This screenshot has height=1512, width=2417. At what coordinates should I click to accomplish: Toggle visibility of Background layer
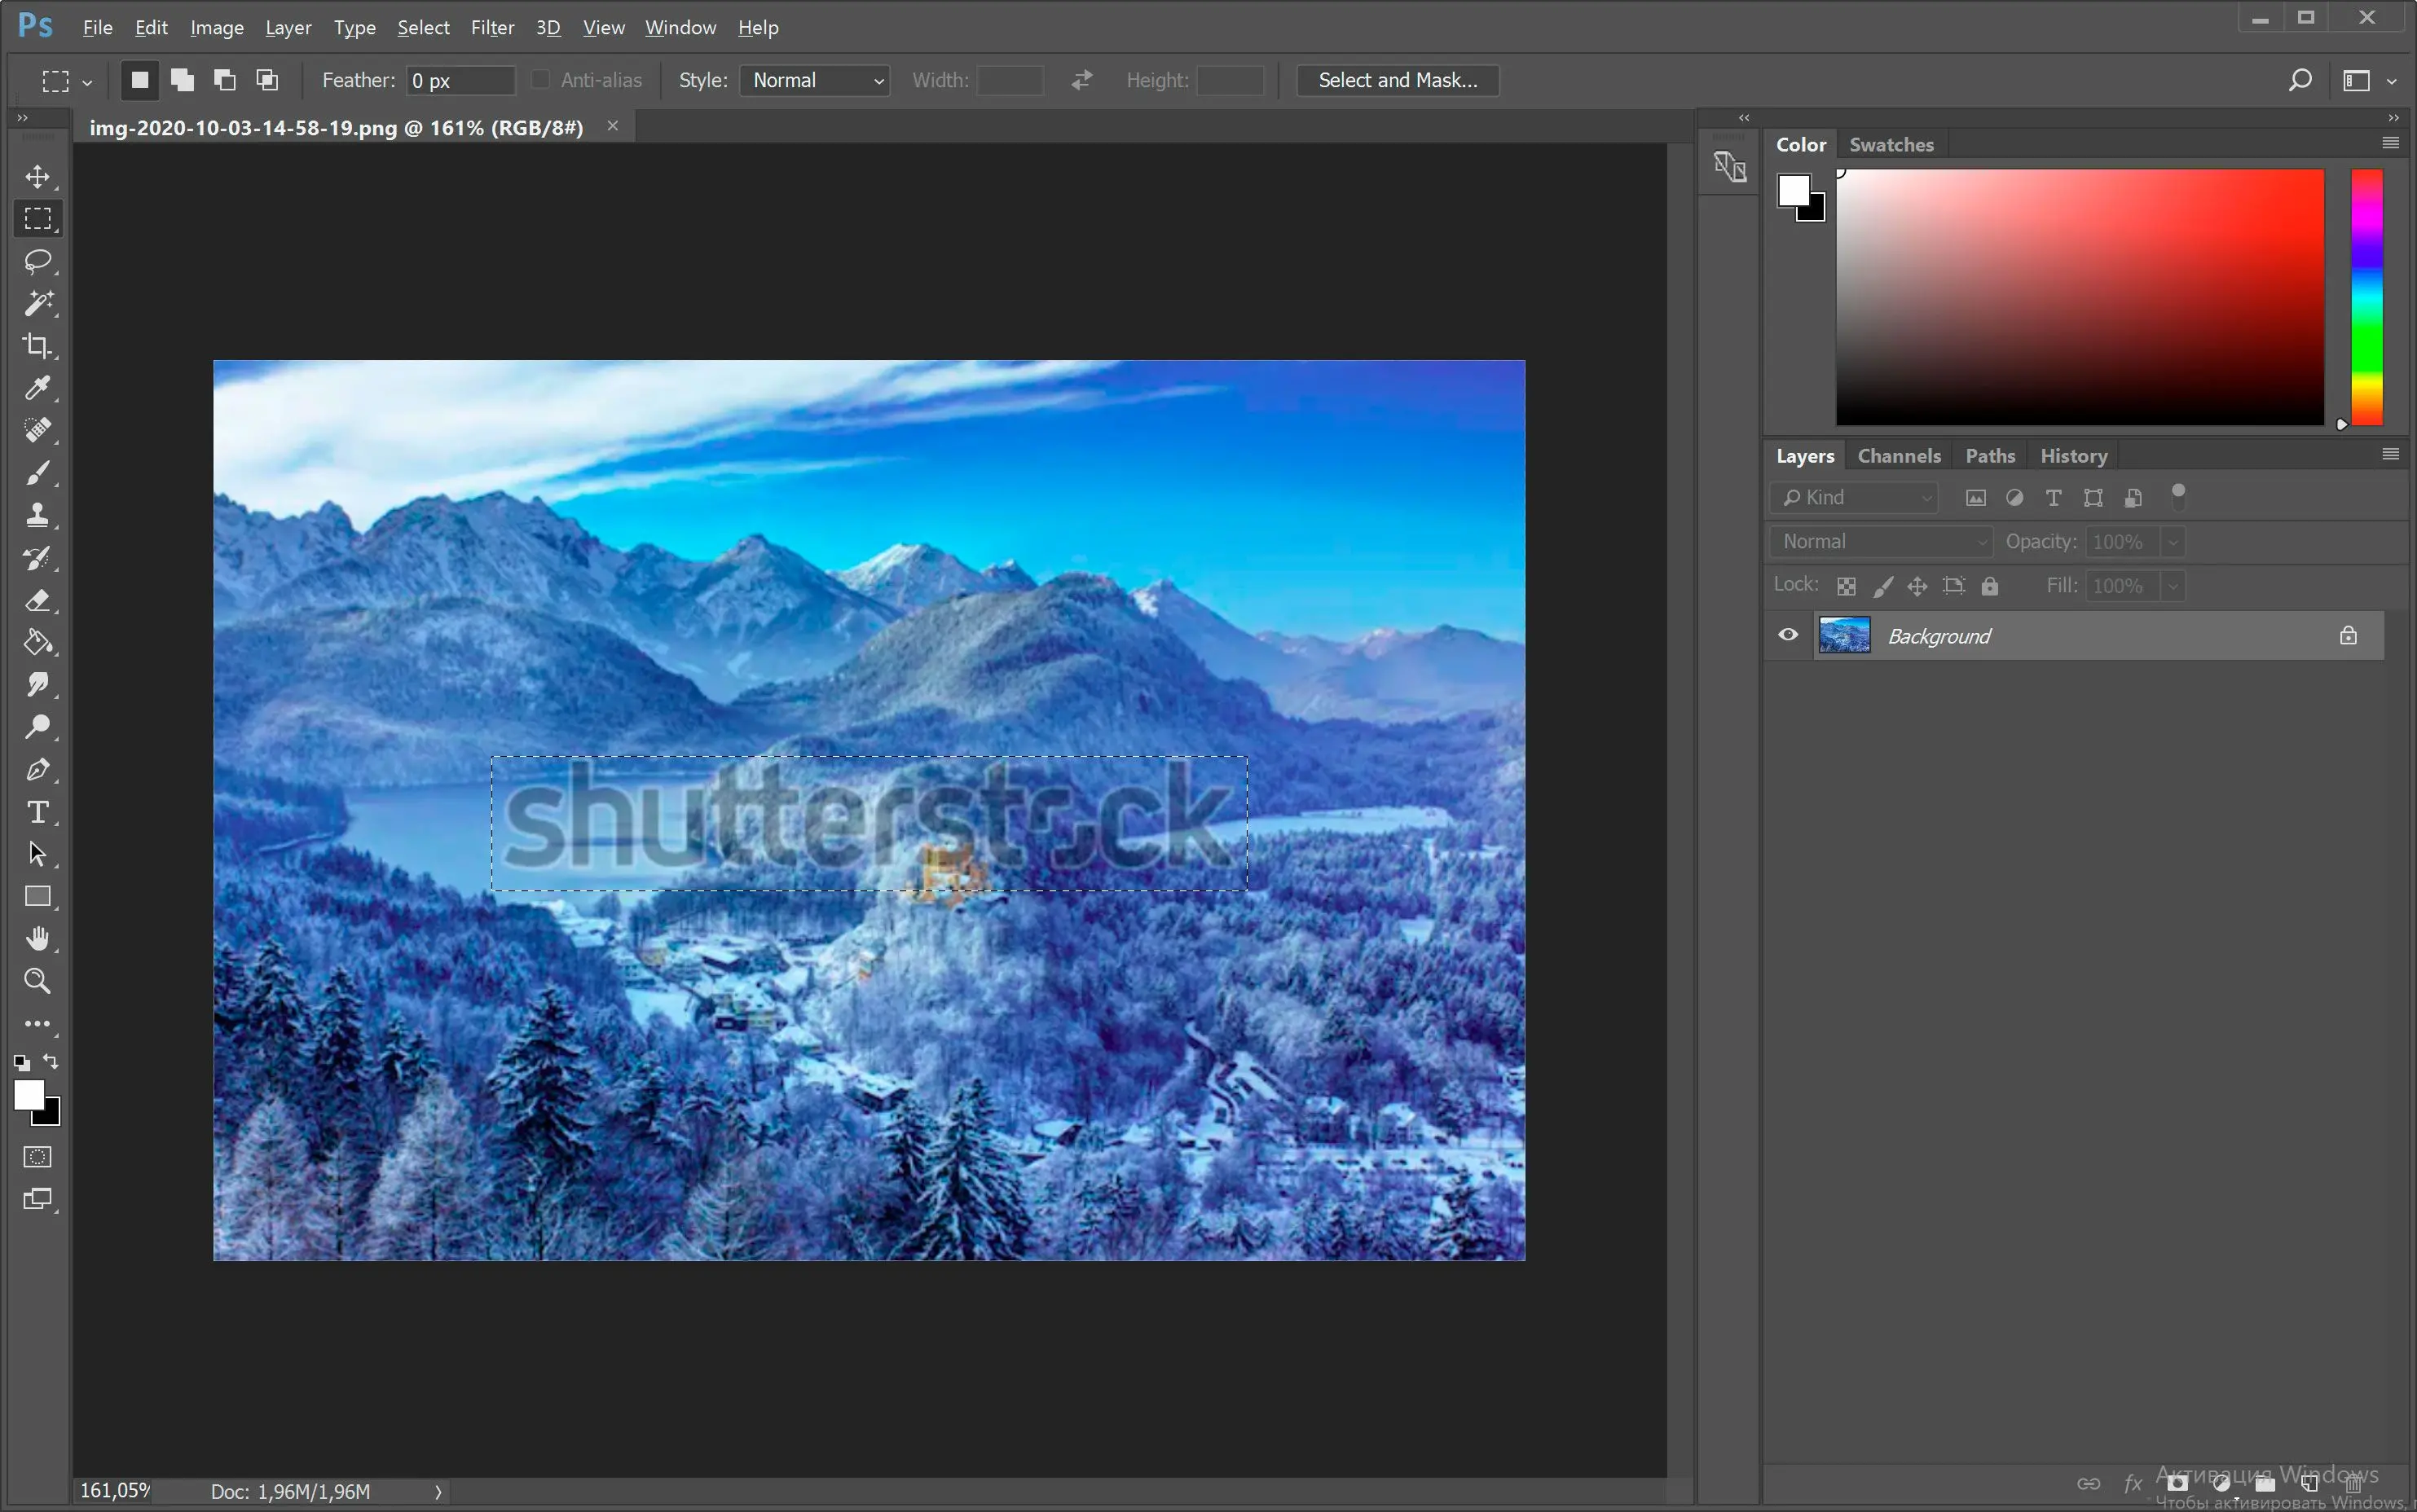click(x=1788, y=635)
